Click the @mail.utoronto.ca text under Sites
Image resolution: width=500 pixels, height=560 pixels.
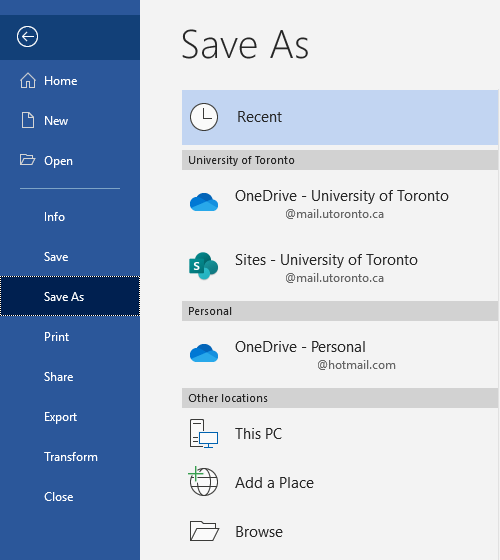[x=335, y=278]
